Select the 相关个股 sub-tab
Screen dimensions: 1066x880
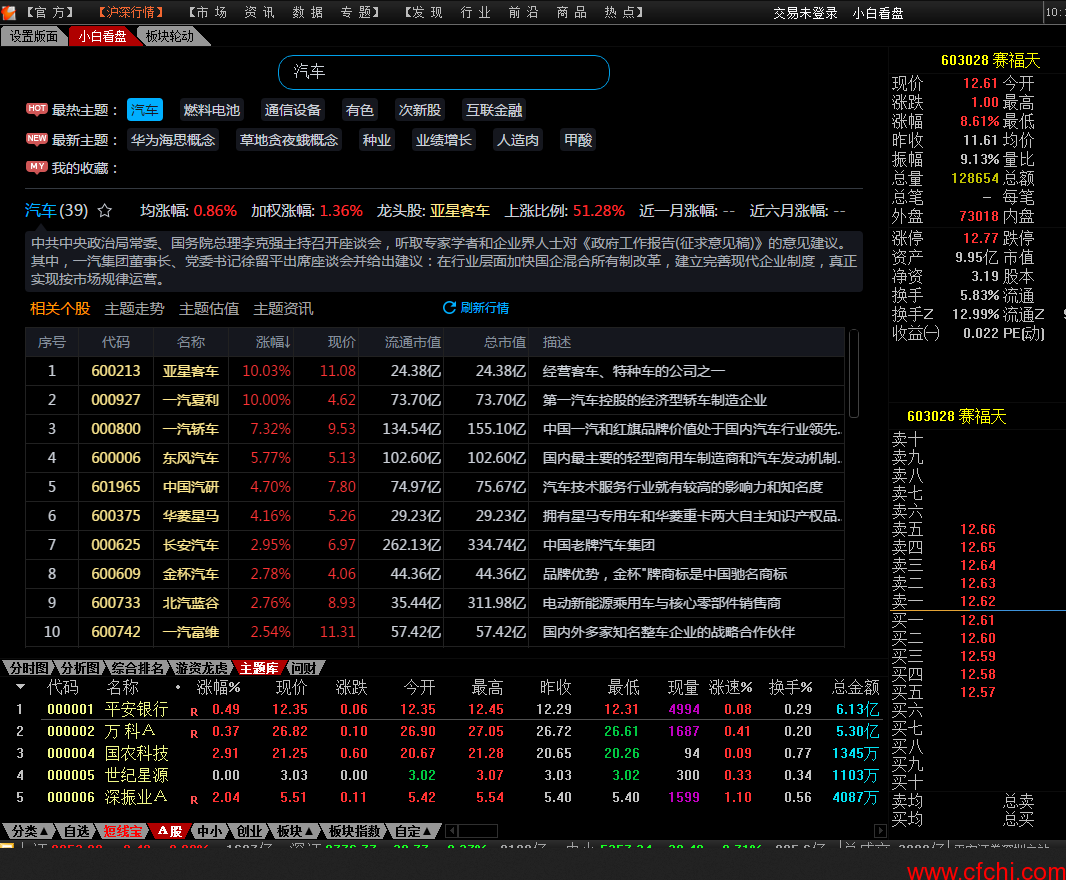(60, 309)
